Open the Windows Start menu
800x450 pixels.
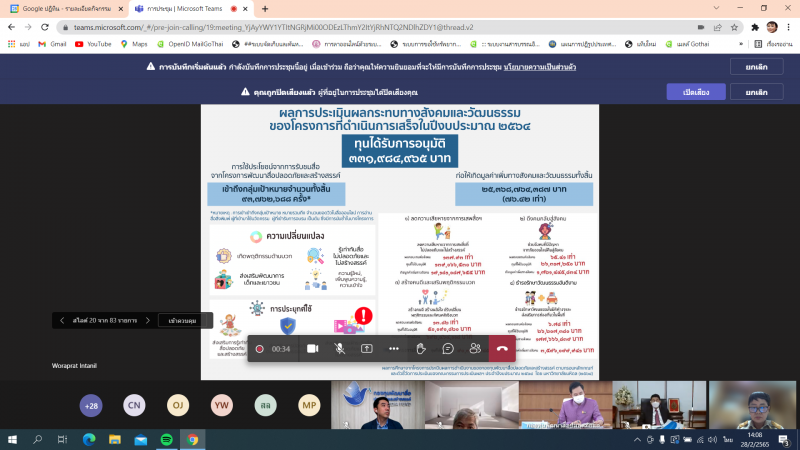pos(12,439)
